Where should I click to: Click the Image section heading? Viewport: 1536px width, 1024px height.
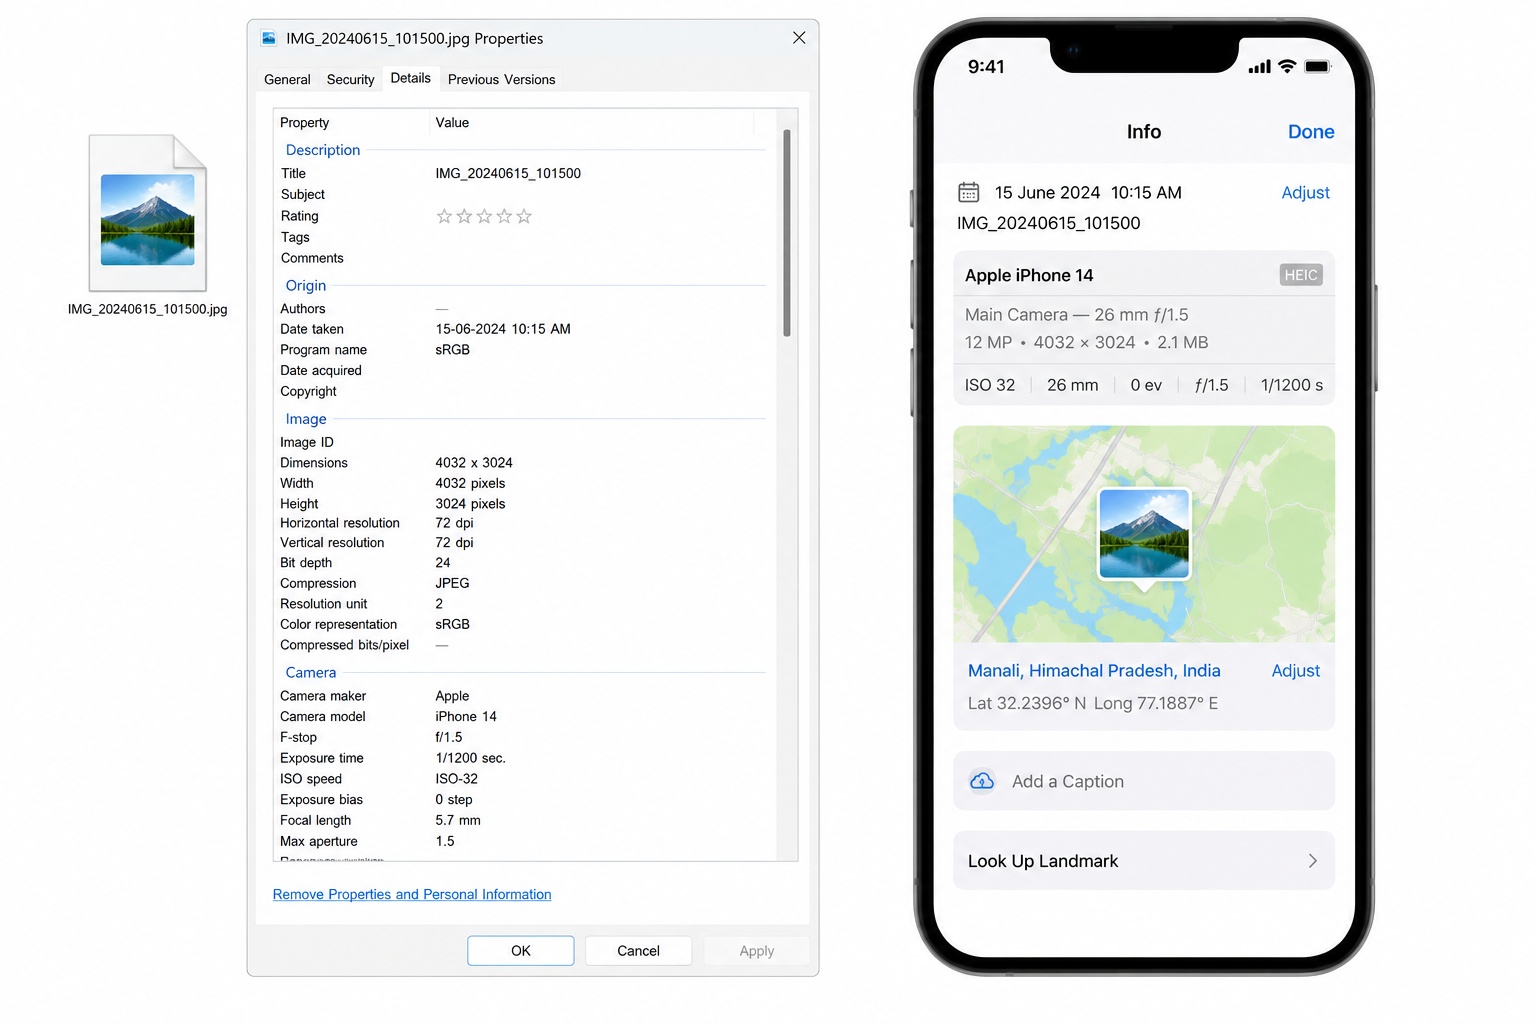306,419
